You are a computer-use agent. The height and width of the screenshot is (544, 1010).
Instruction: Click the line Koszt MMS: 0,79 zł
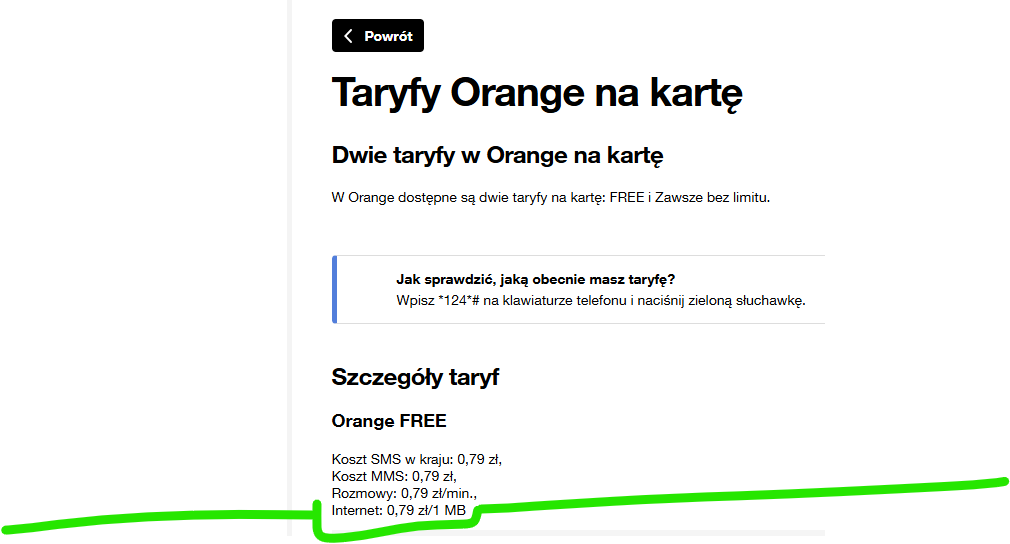pos(394,476)
